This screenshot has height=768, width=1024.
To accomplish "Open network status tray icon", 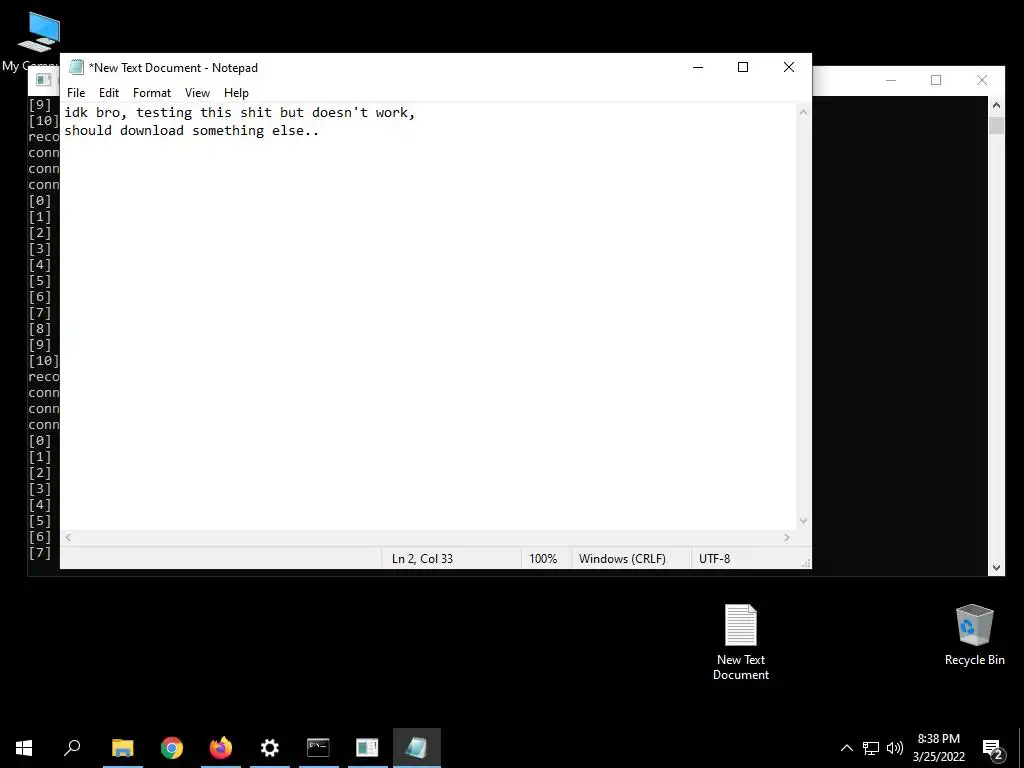I will 871,748.
